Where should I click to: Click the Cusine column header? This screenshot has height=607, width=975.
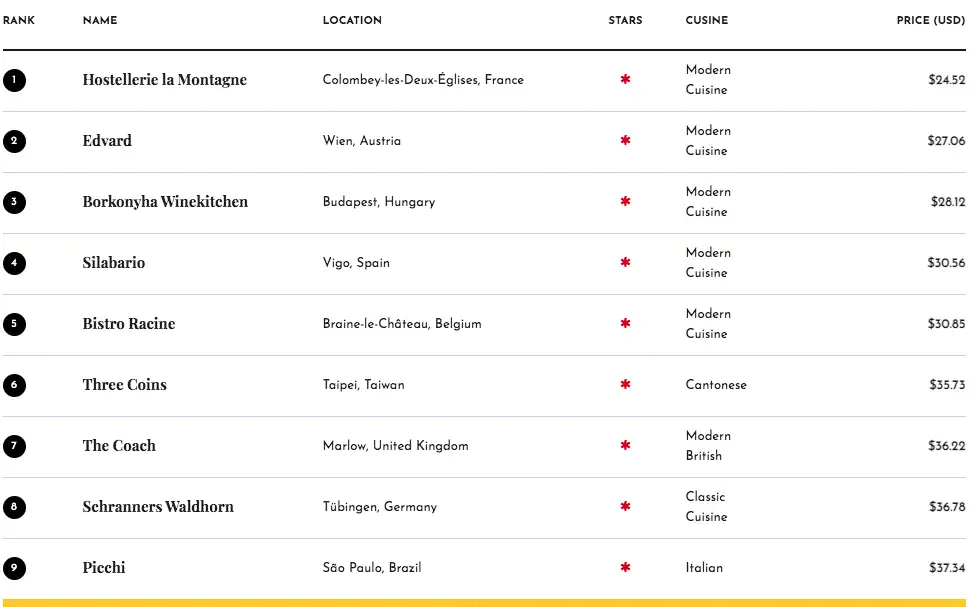coord(707,20)
